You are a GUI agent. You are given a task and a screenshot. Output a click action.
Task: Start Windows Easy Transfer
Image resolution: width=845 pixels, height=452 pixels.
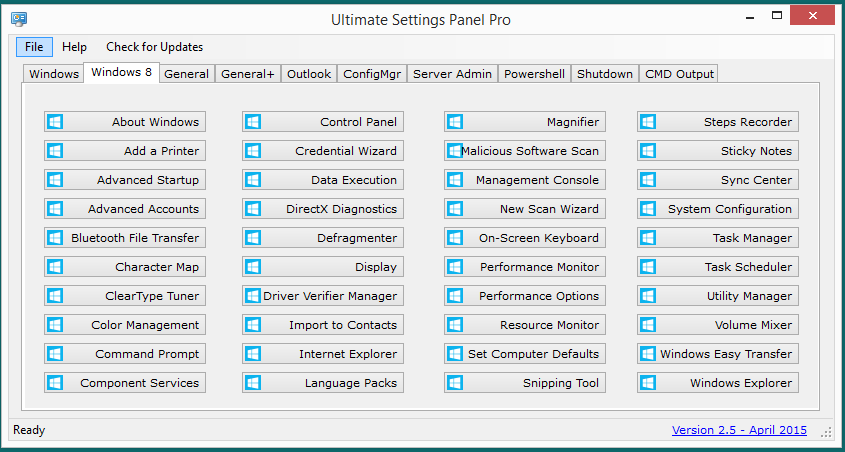718,354
